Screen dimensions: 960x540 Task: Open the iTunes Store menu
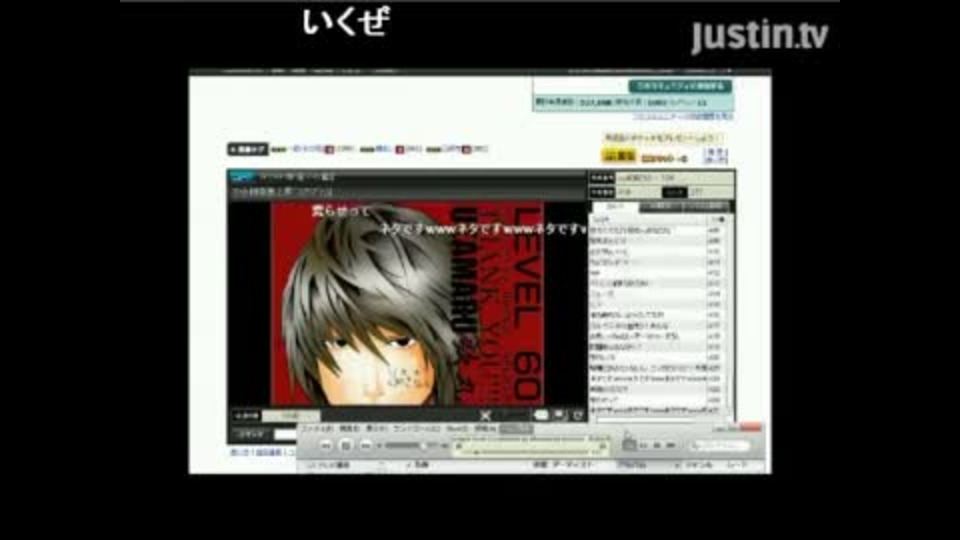tap(457, 429)
